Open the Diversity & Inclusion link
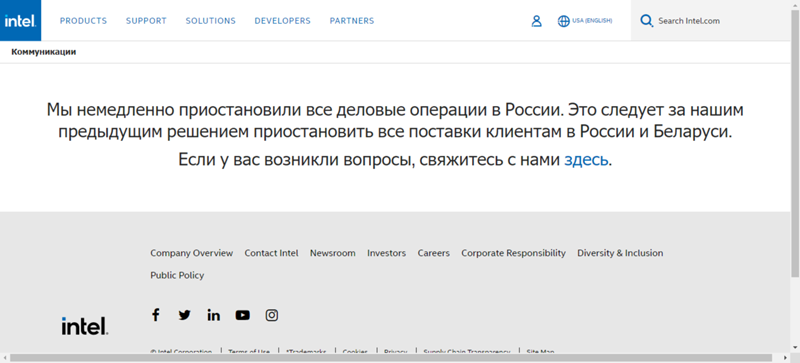 click(x=620, y=253)
